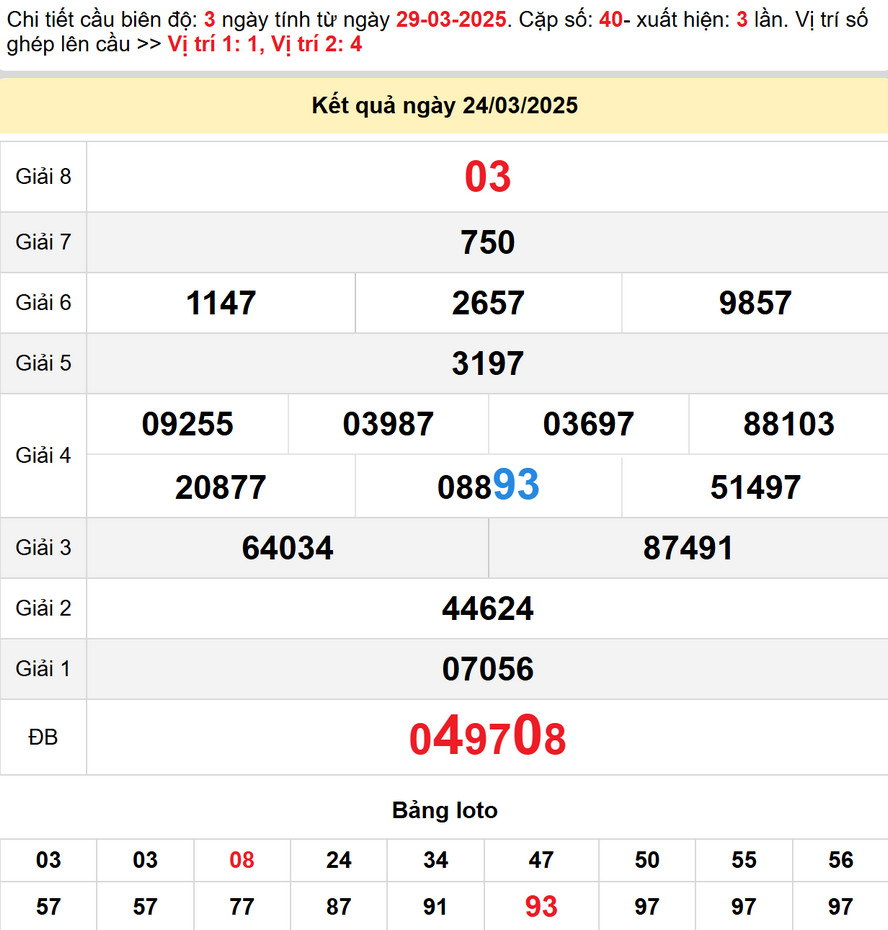Click Giải 4 number 88103
The width and height of the screenshot is (888, 930).
[788, 424]
